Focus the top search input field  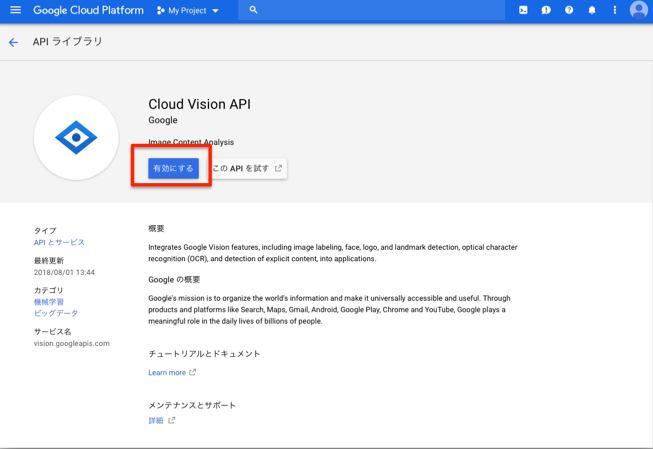(x=371, y=10)
